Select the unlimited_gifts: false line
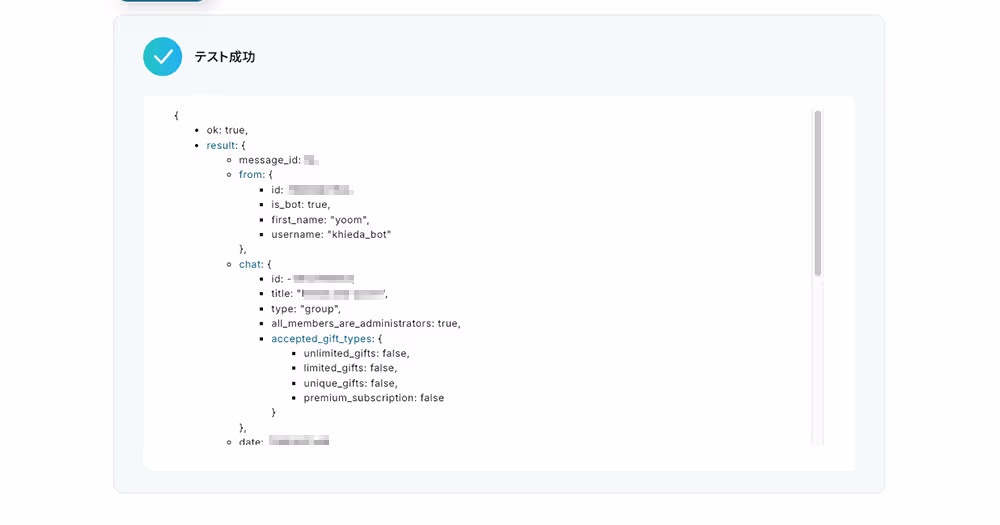The height and width of the screenshot is (525, 1000). click(357, 353)
